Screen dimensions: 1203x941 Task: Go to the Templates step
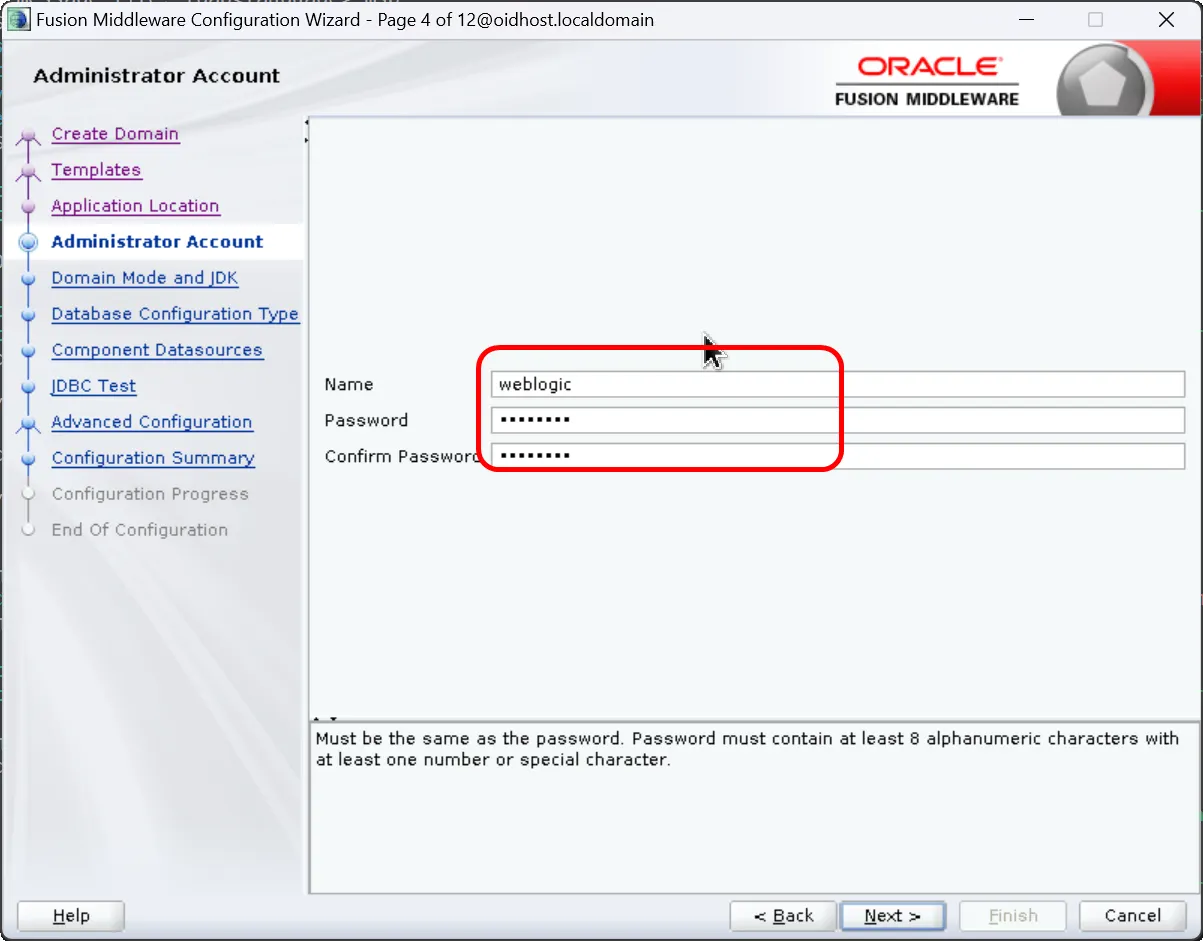click(x=96, y=170)
